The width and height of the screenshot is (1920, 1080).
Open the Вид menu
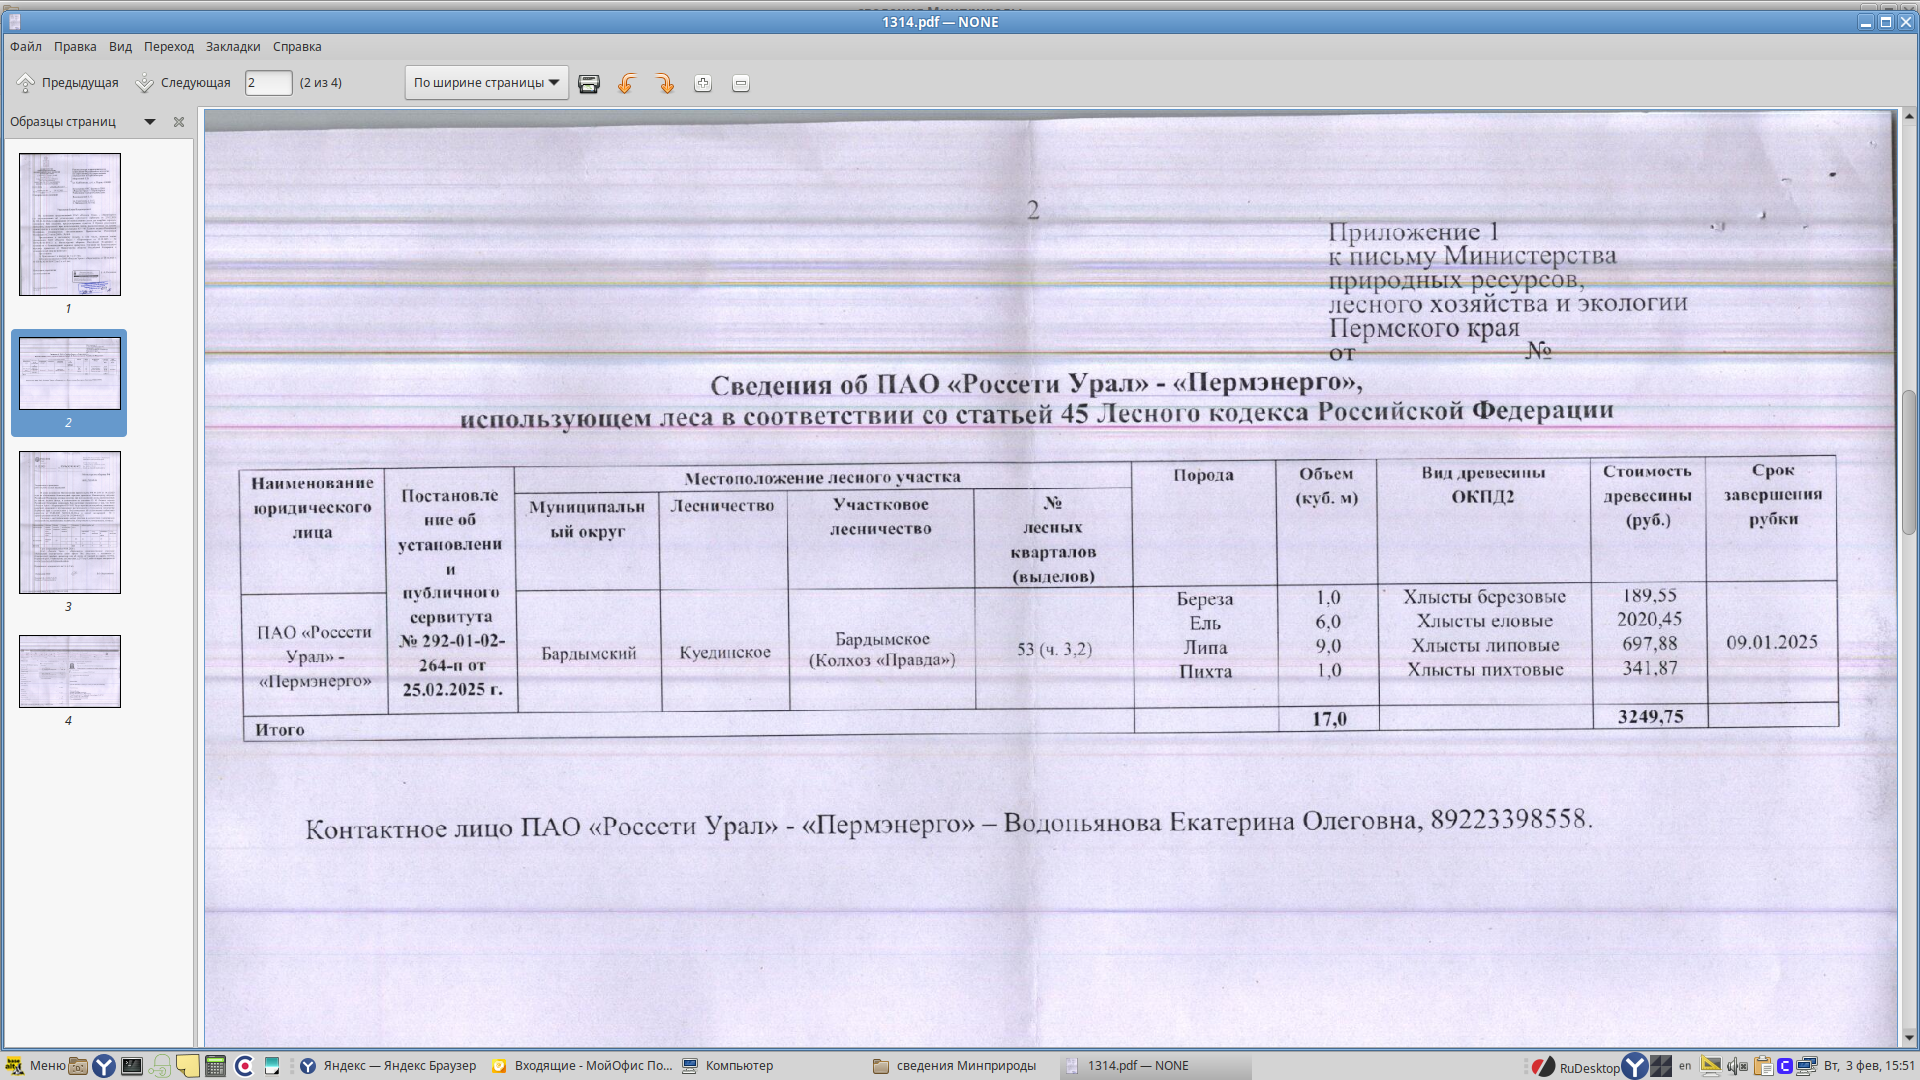120,47
